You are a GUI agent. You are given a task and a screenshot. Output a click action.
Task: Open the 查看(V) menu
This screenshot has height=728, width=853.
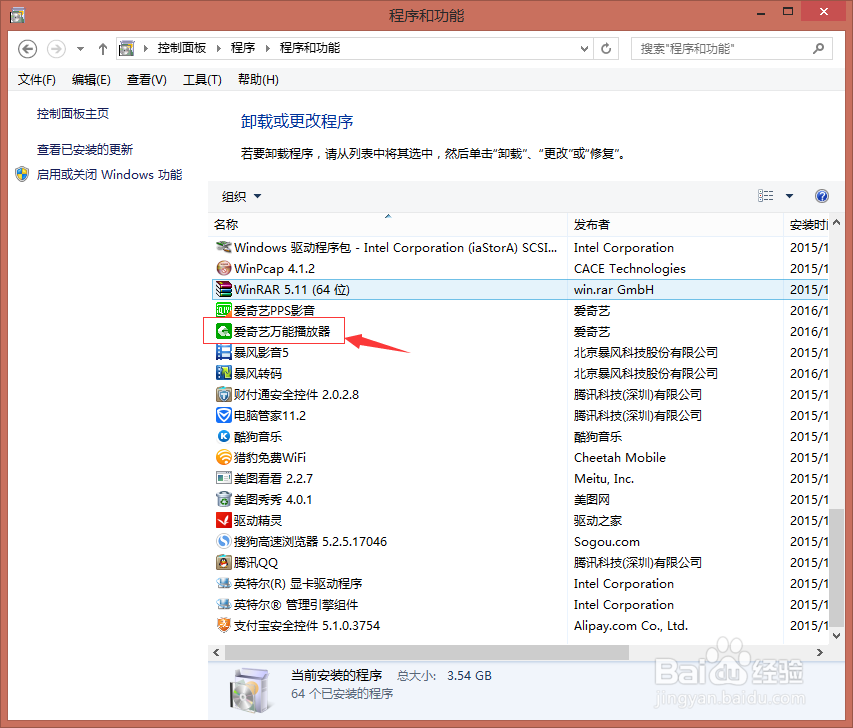(147, 80)
